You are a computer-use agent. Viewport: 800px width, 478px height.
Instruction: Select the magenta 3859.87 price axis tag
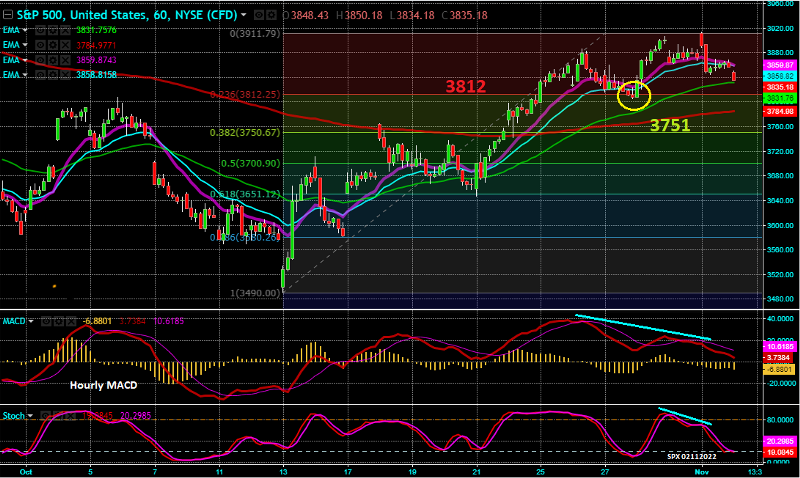780,65
